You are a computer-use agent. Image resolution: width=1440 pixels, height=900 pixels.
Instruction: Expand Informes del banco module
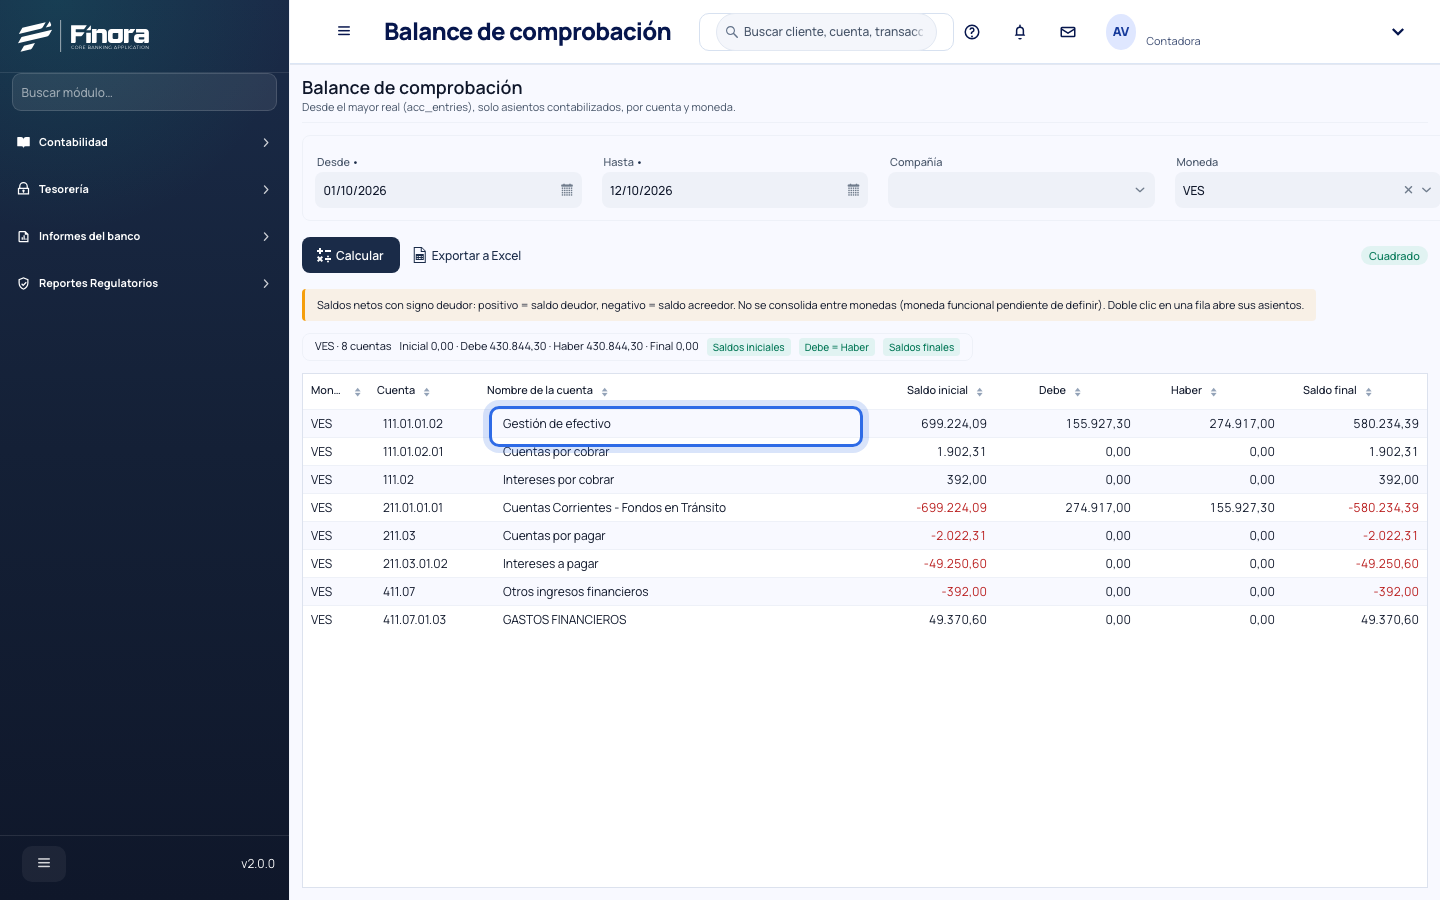[266, 236]
